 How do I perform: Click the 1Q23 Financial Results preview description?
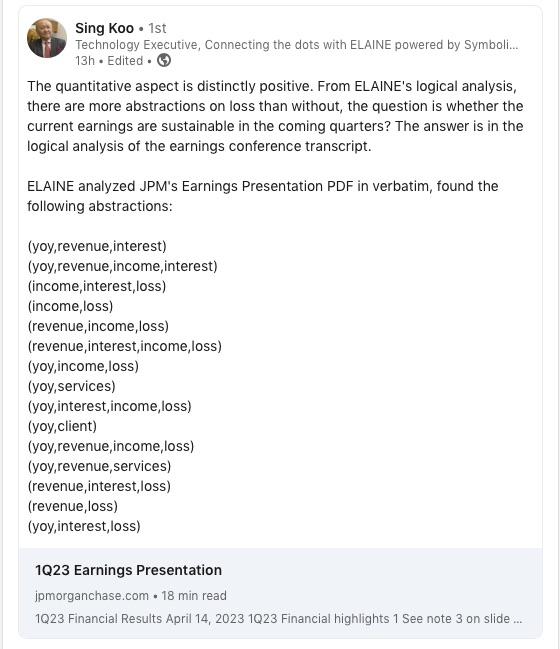coord(279,618)
